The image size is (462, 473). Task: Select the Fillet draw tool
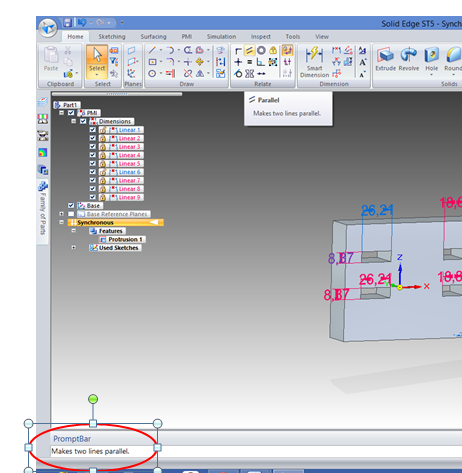pos(170,62)
